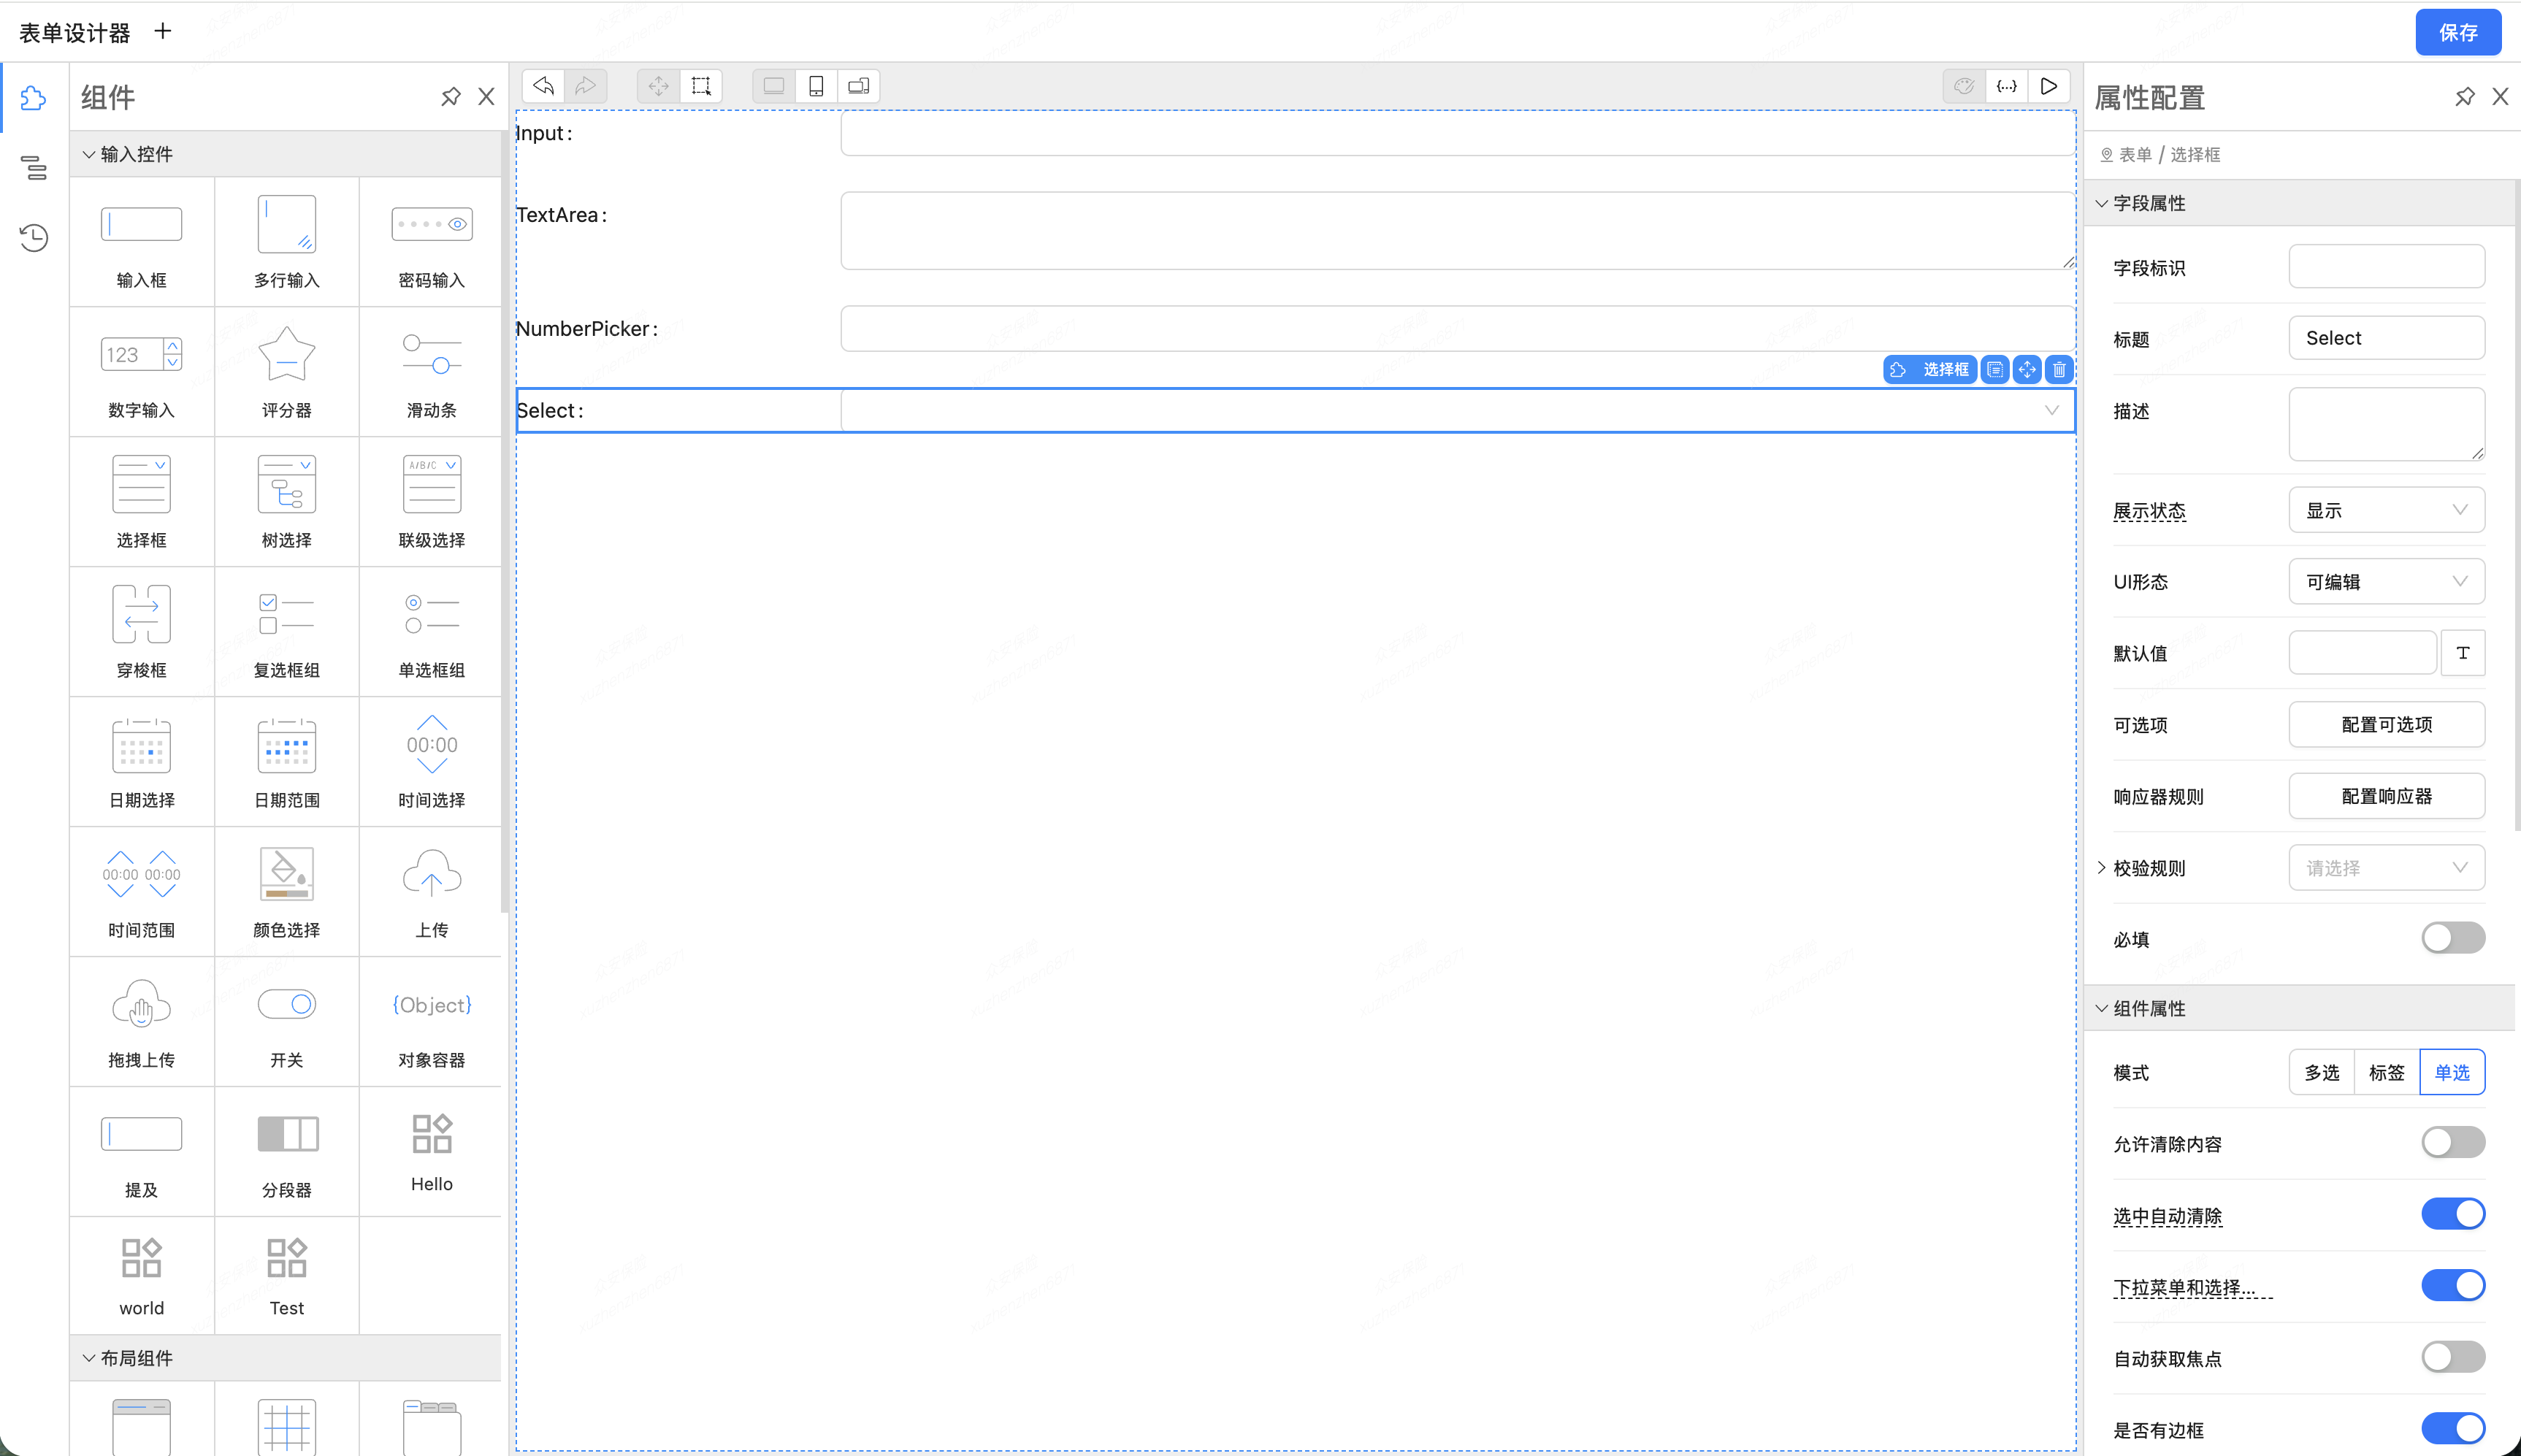Open the 展示状态 dropdown
The height and width of the screenshot is (1456, 2521).
point(2386,510)
